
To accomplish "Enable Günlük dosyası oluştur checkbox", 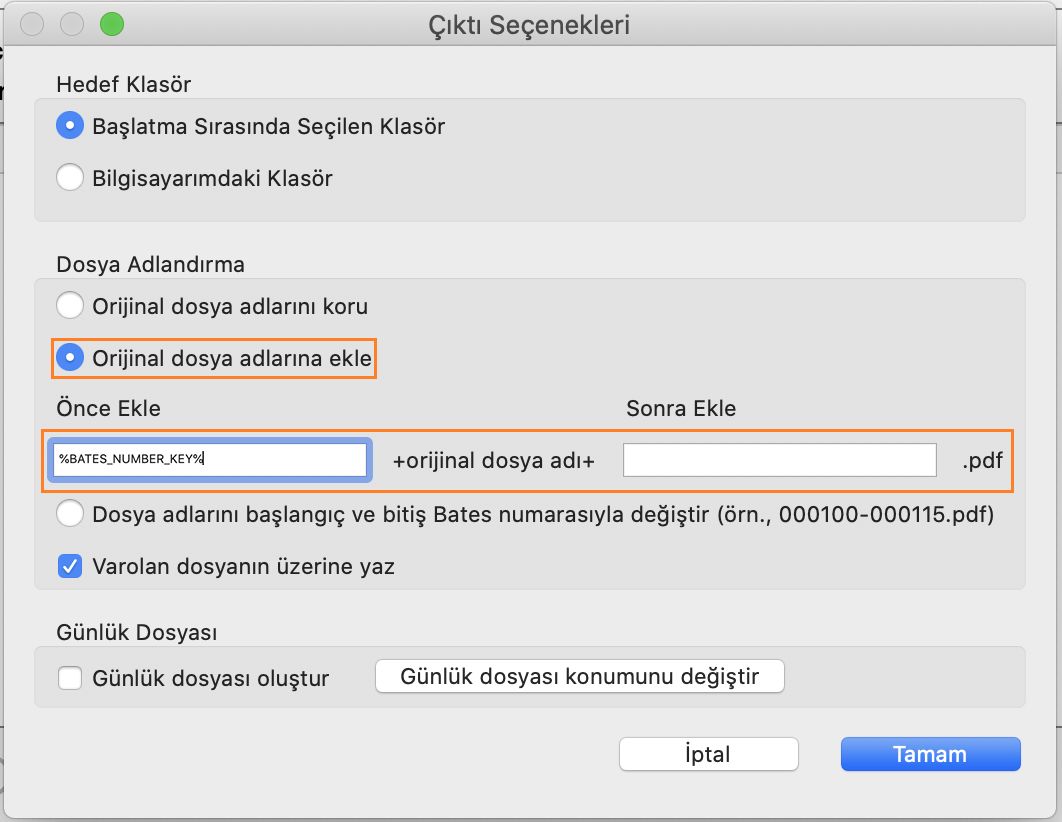I will point(70,678).
